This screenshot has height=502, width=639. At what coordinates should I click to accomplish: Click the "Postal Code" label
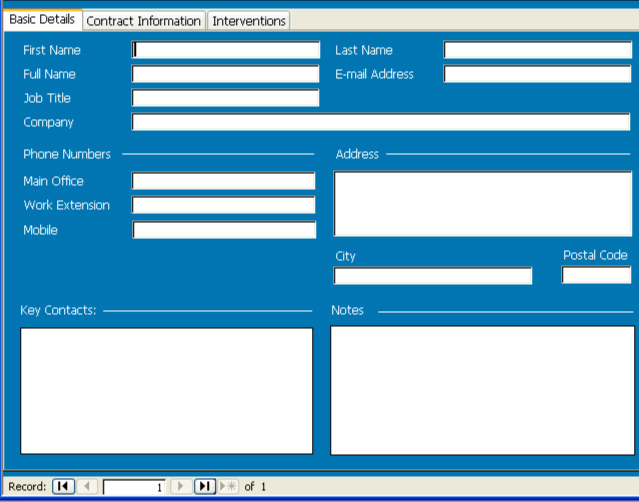(x=595, y=255)
